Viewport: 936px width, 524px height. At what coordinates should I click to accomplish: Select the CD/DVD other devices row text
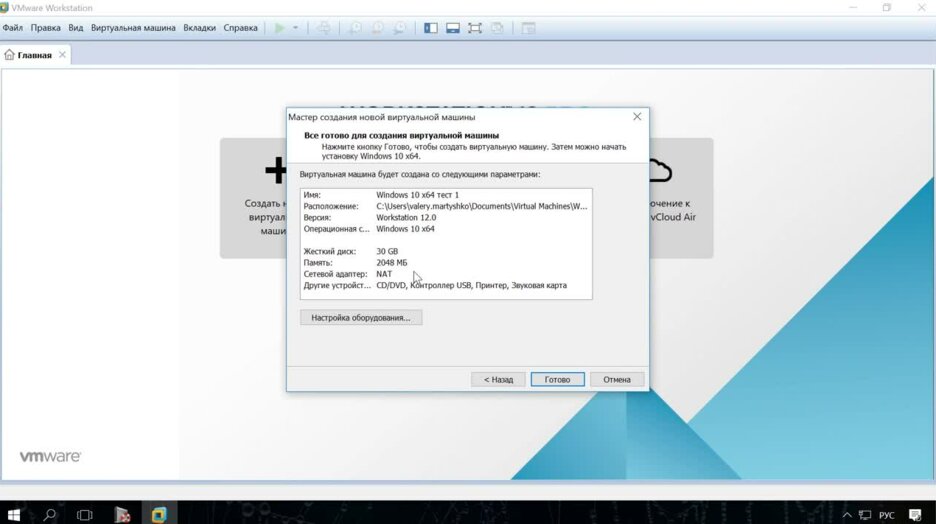[x=472, y=286]
